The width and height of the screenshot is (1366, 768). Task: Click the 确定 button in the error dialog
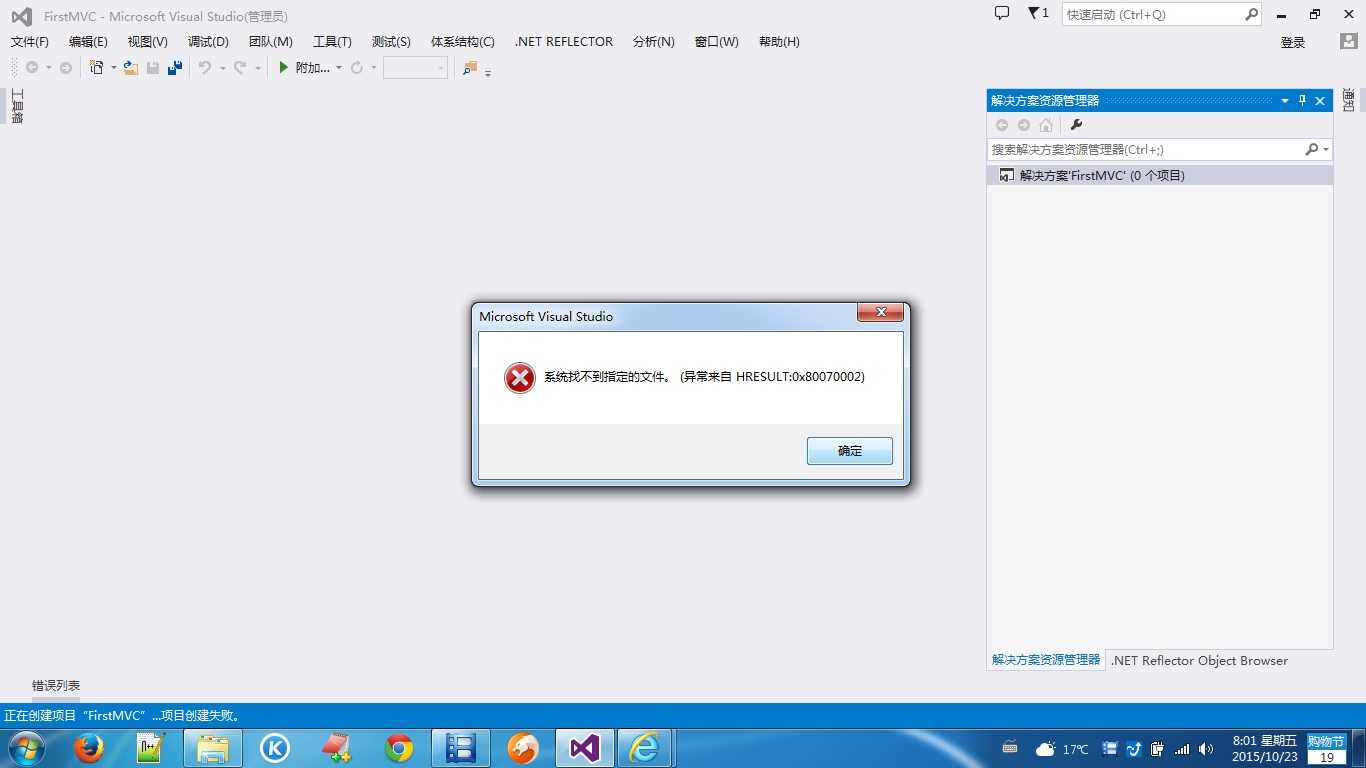pyautogui.click(x=849, y=451)
